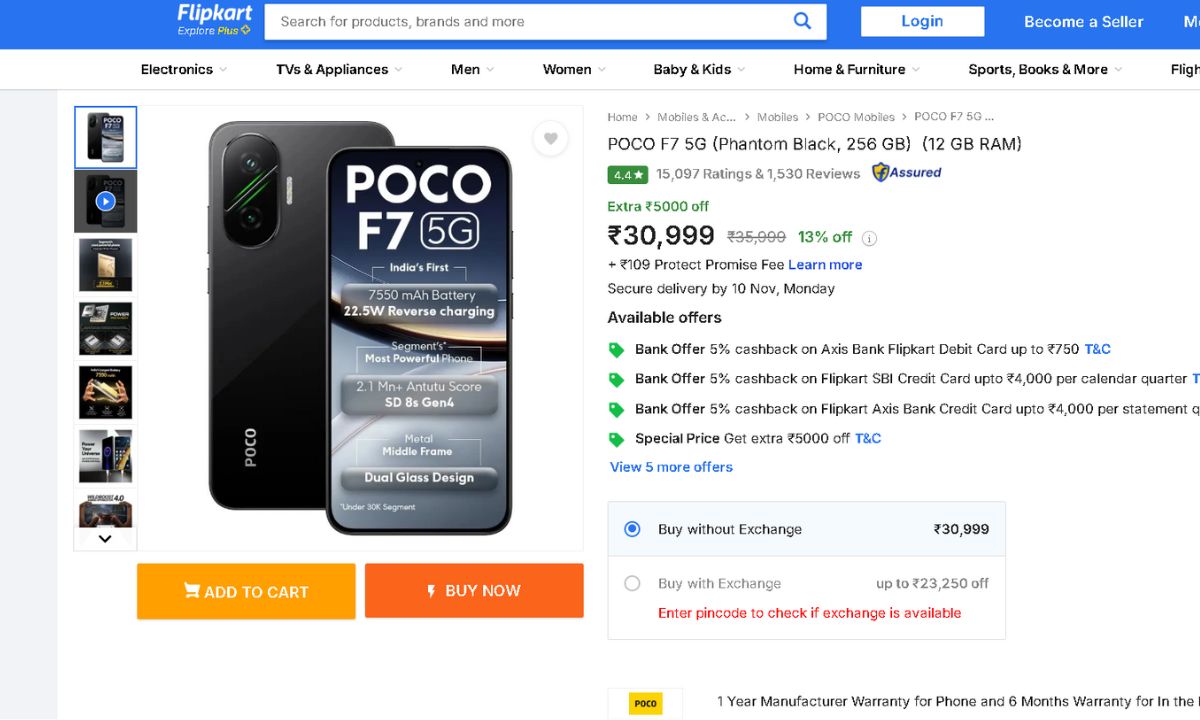
Task: Expand the TVs & Appliances menu
Action: (339, 69)
